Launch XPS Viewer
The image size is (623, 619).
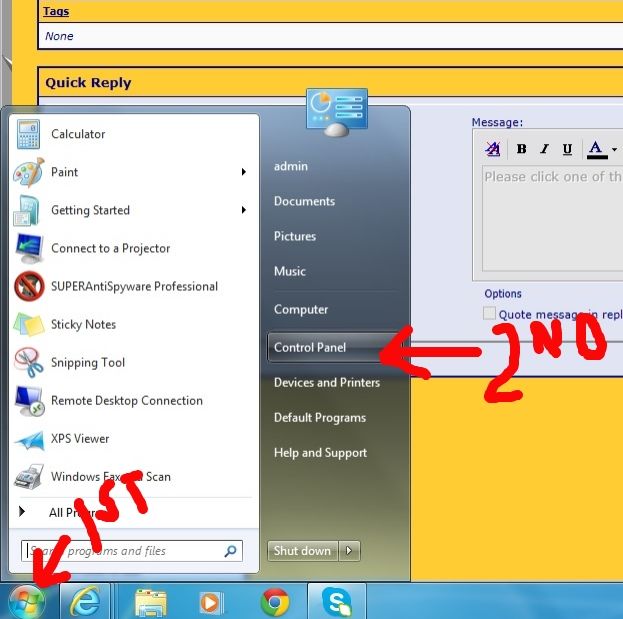point(134,439)
